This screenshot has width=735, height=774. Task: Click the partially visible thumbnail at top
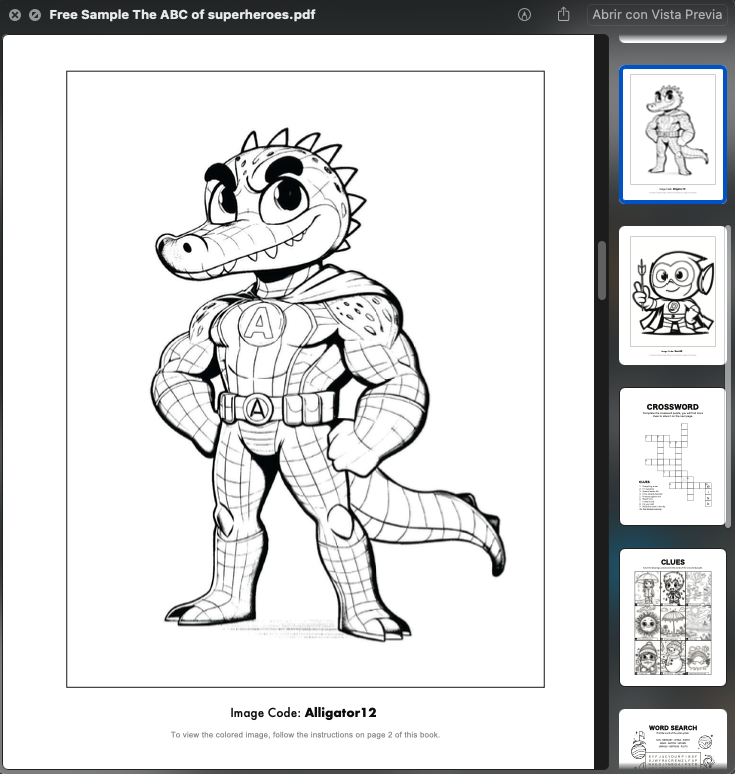pos(672,38)
